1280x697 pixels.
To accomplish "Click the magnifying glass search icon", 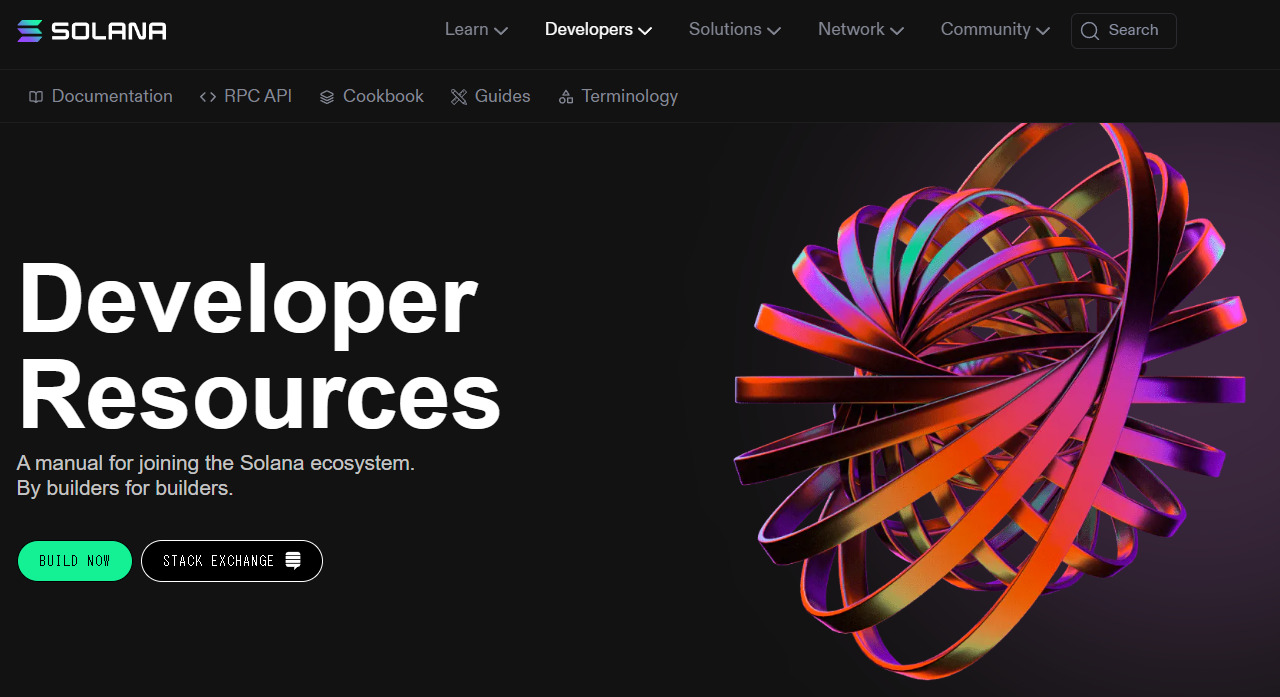I will [x=1090, y=31].
